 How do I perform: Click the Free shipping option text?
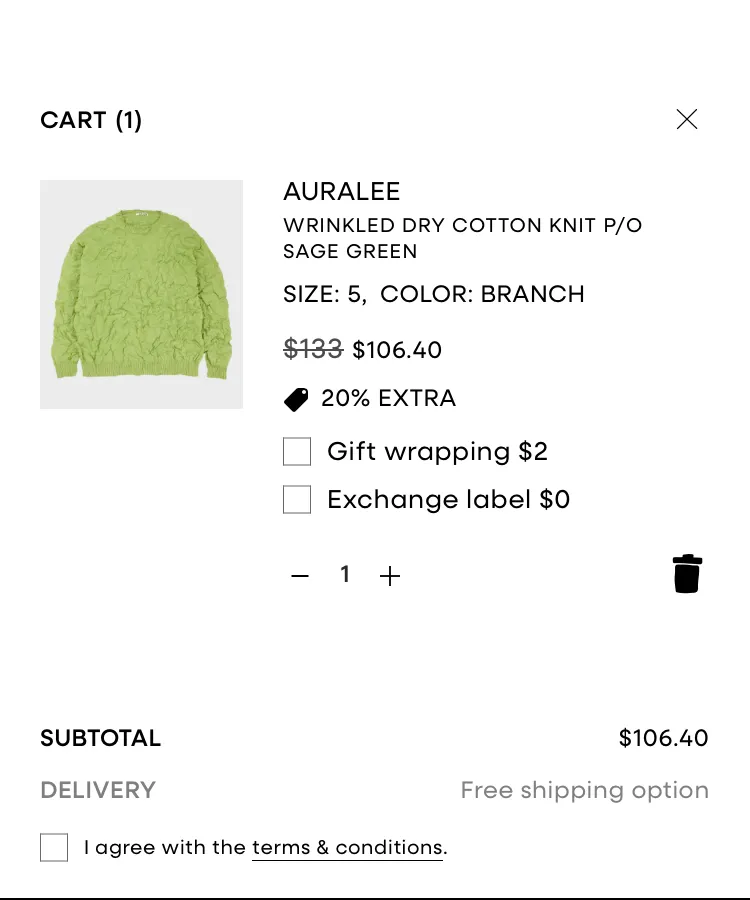(x=584, y=790)
